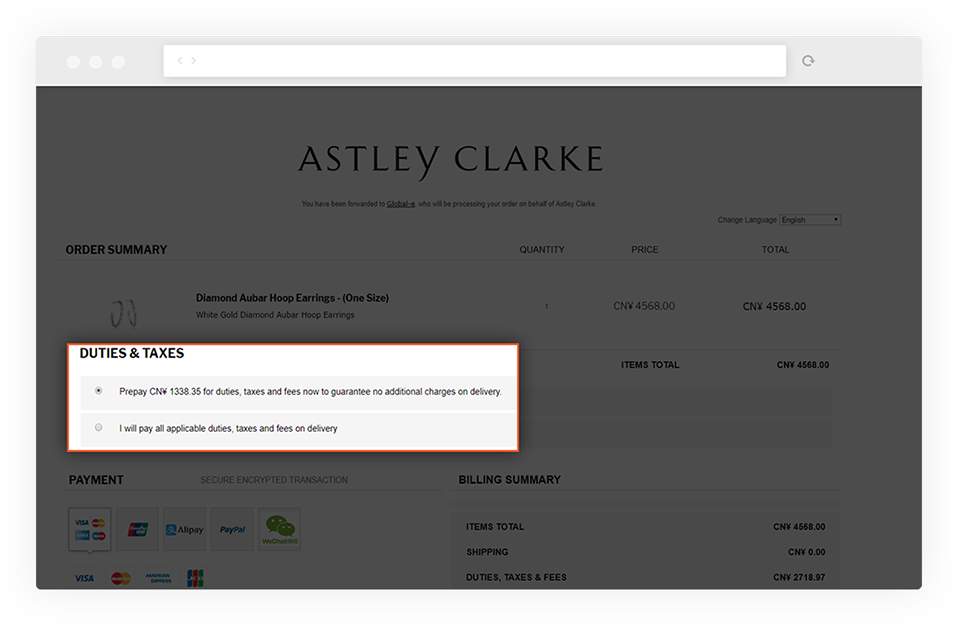Click the DUTIES & TAXES heading
Image resolution: width=958 pixels, height=626 pixels.
[132, 354]
